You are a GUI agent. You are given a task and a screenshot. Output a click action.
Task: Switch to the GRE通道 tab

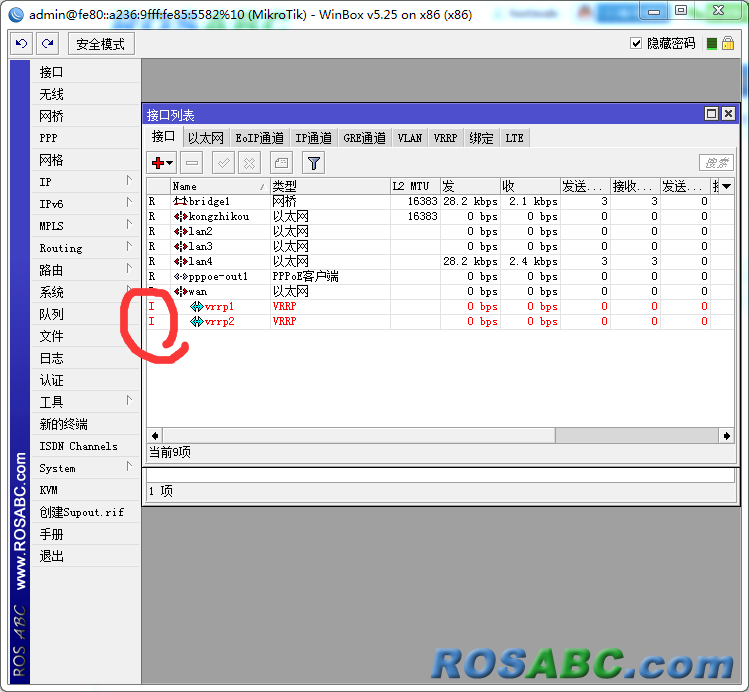[x=364, y=138]
